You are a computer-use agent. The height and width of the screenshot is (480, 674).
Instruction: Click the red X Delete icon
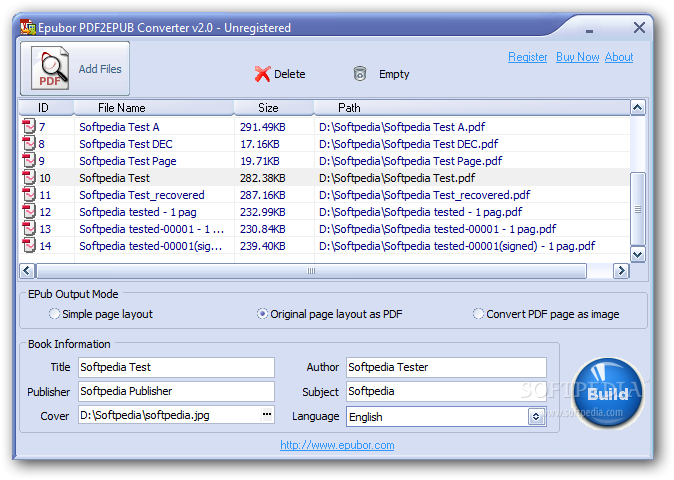262,74
